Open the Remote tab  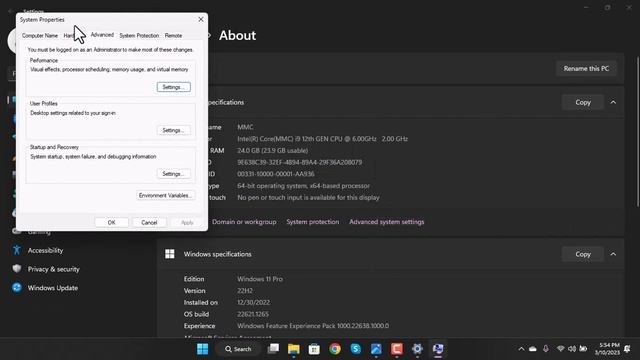(x=173, y=36)
